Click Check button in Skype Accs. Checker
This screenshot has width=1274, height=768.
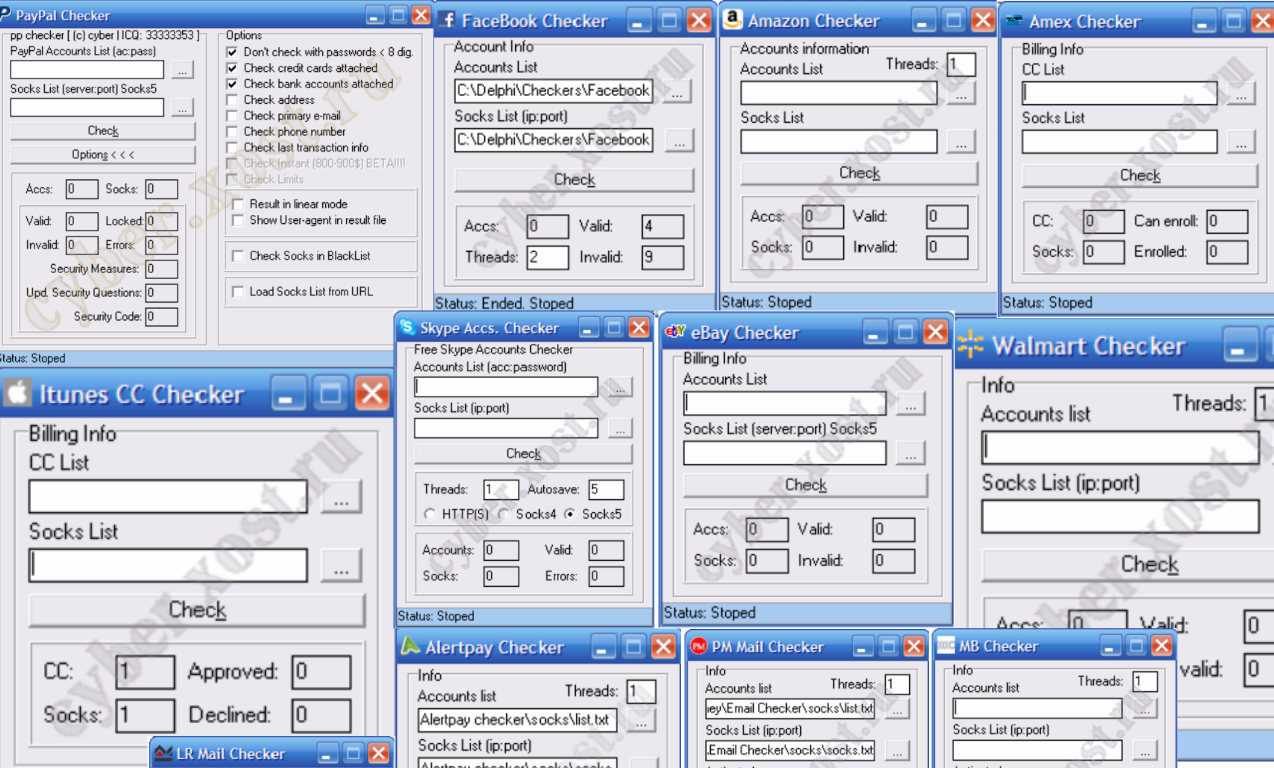pyautogui.click(x=523, y=454)
